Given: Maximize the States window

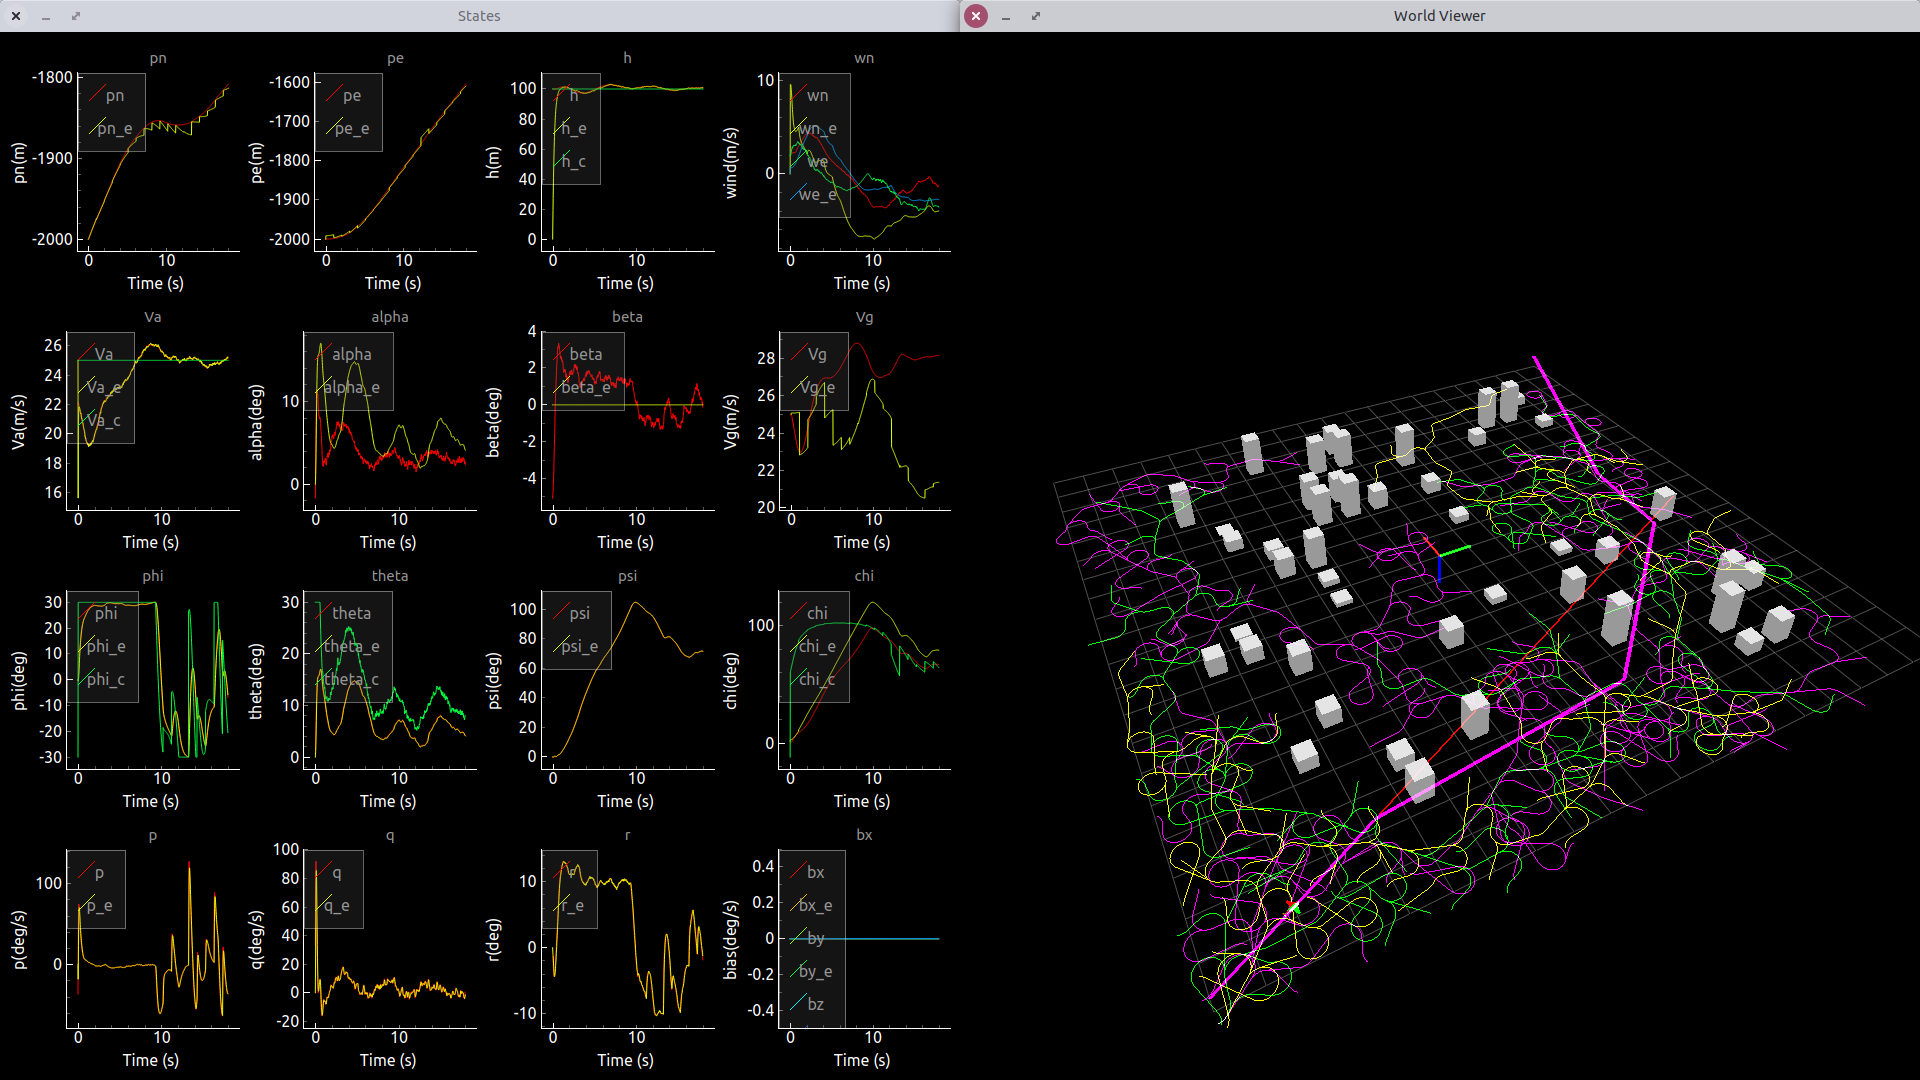Looking at the screenshot, I should 76,16.
